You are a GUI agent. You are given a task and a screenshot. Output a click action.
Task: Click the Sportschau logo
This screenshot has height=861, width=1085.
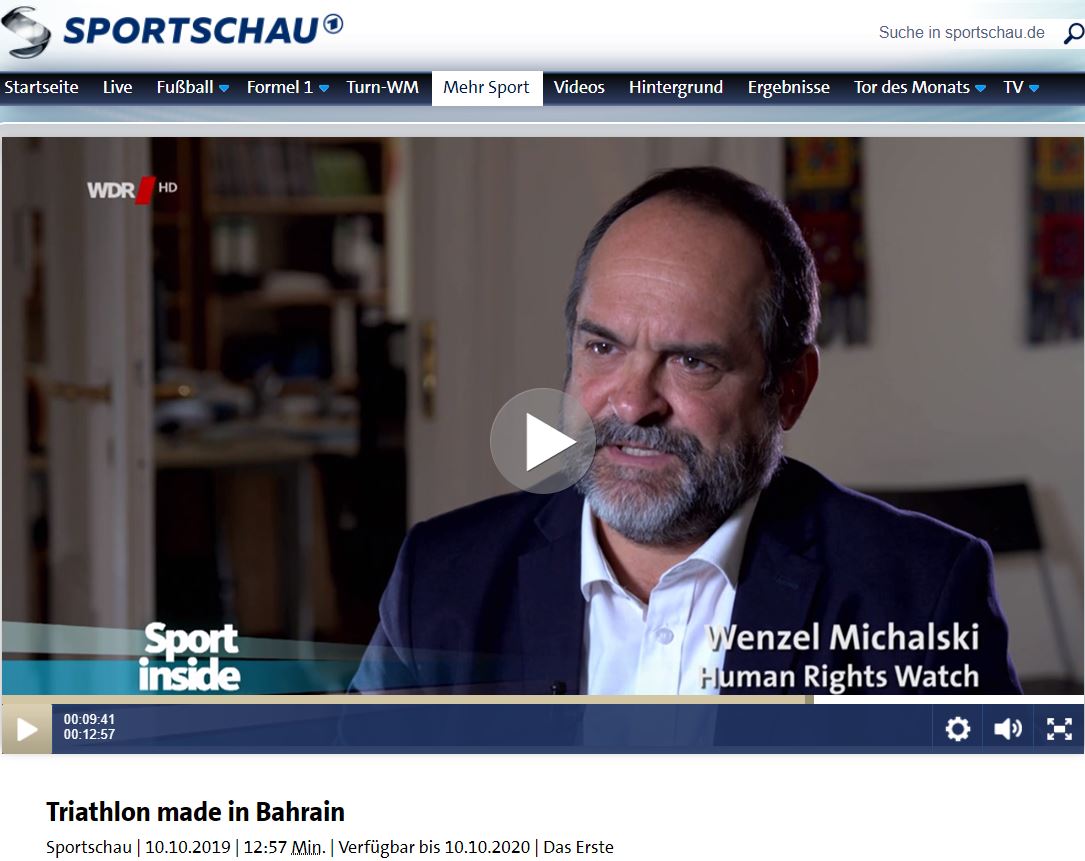[172, 31]
